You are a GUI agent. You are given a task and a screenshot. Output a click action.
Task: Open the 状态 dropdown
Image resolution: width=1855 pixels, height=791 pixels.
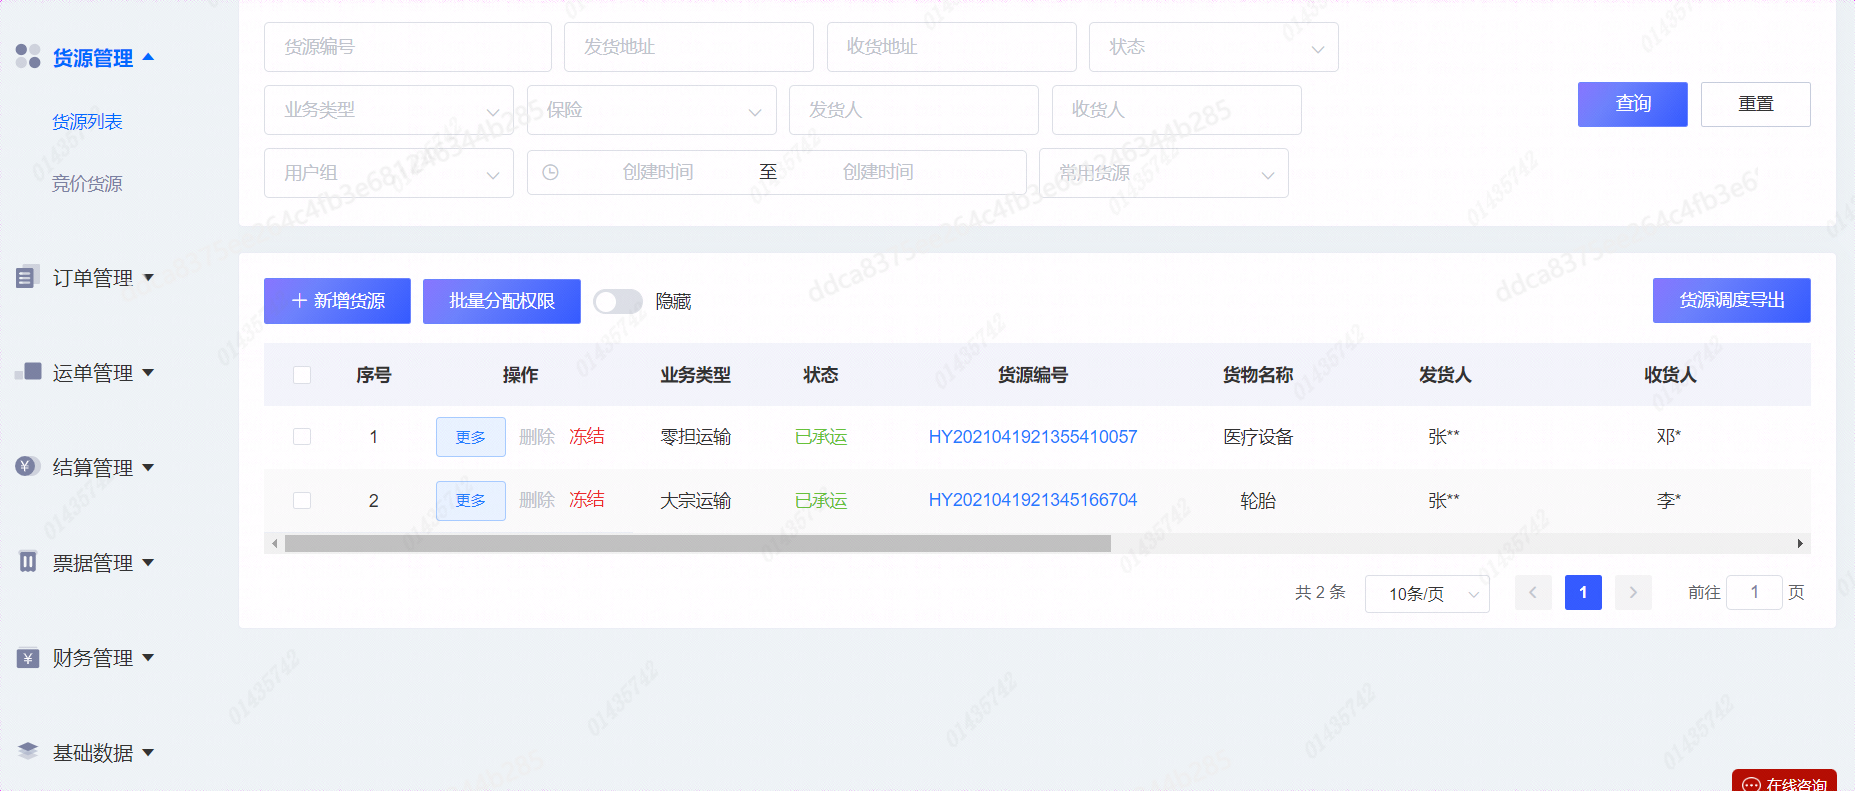click(x=1214, y=47)
